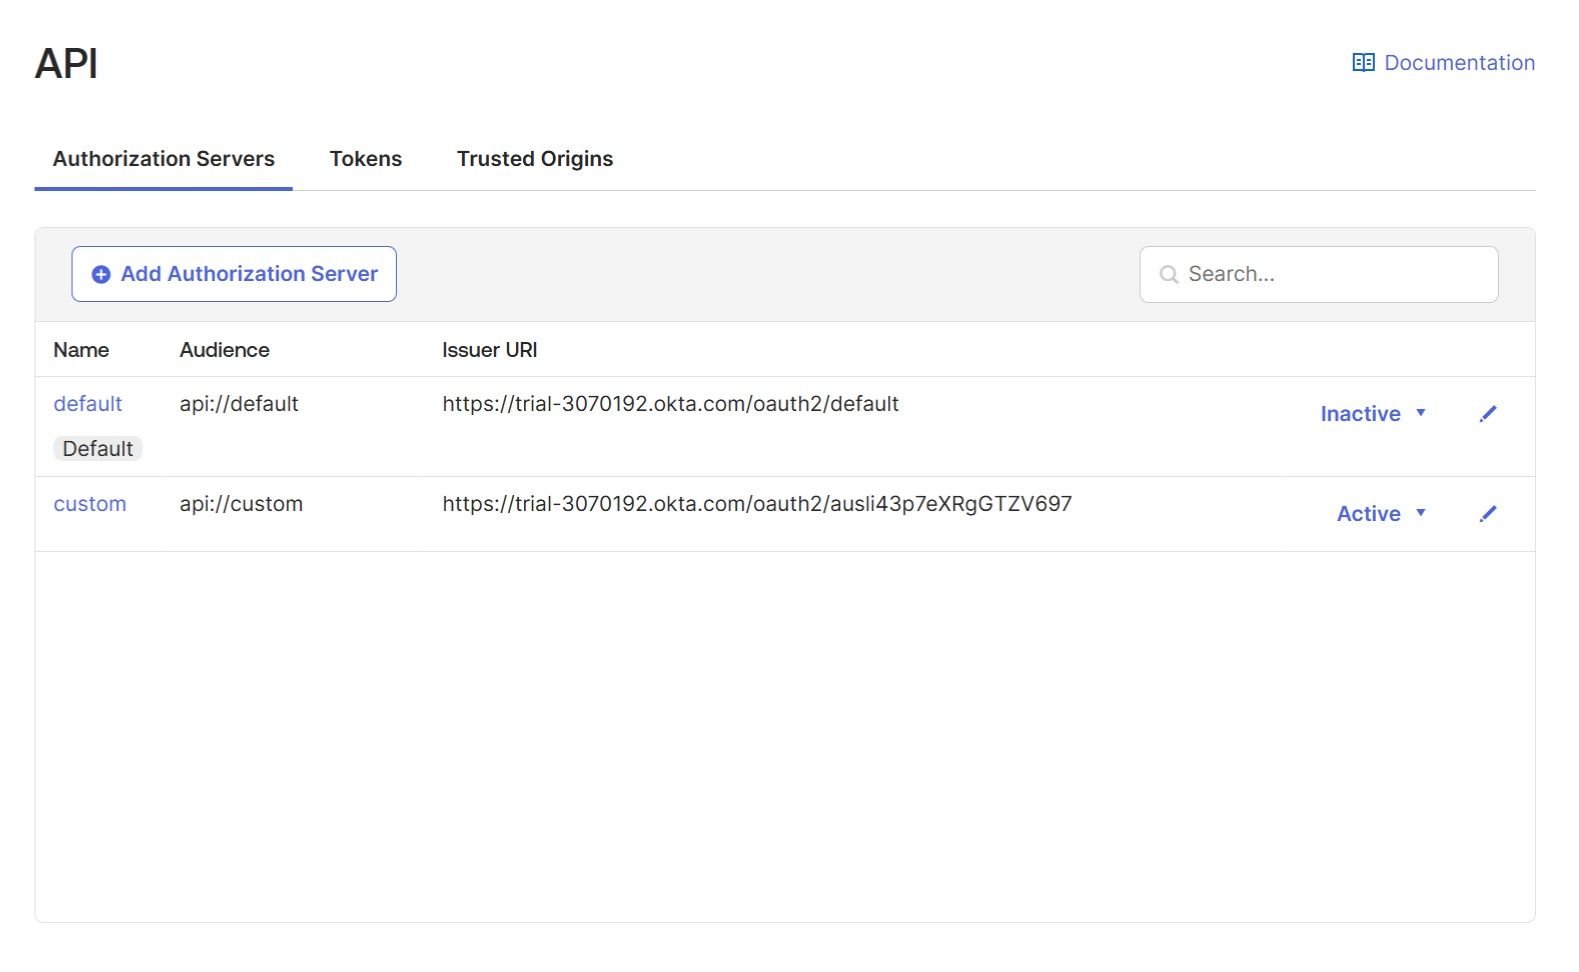The width and height of the screenshot is (1579, 972).
Task: Open the Active status menu for custom server
Action: (1368, 514)
